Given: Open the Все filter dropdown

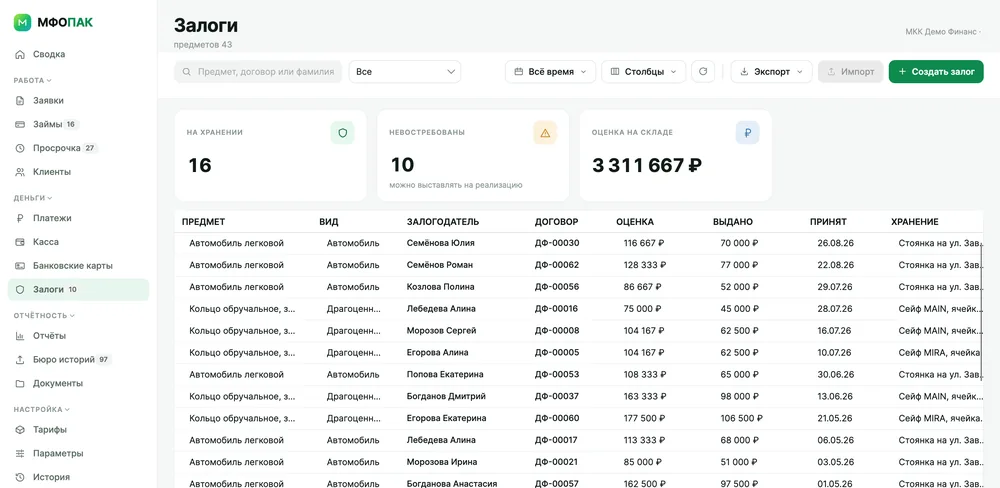Looking at the screenshot, I should click(x=405, y=71).
